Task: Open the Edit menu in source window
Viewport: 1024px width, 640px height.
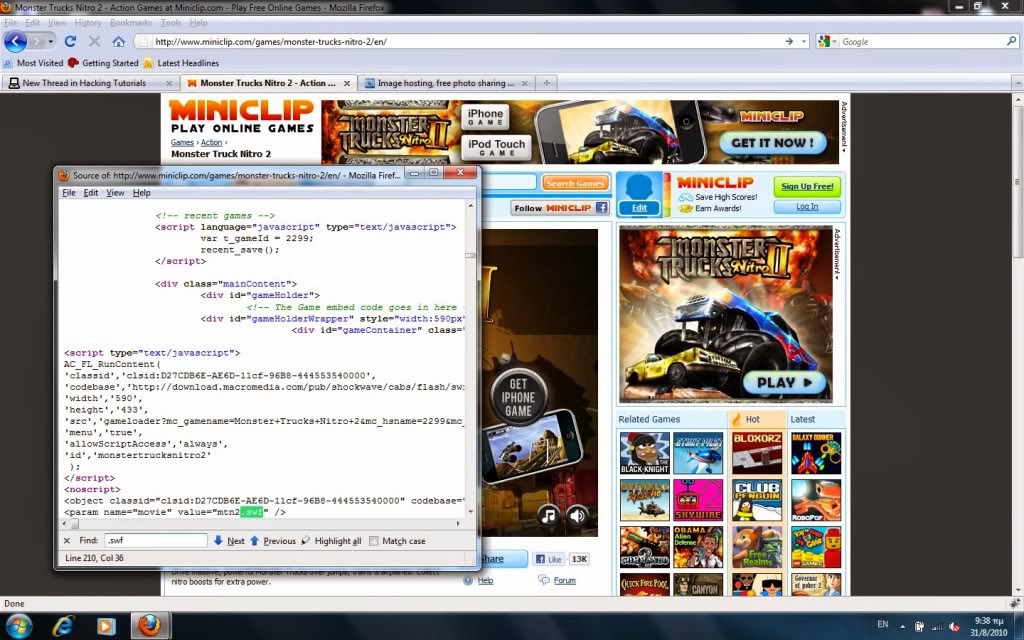Action: [x=91, y=193]
